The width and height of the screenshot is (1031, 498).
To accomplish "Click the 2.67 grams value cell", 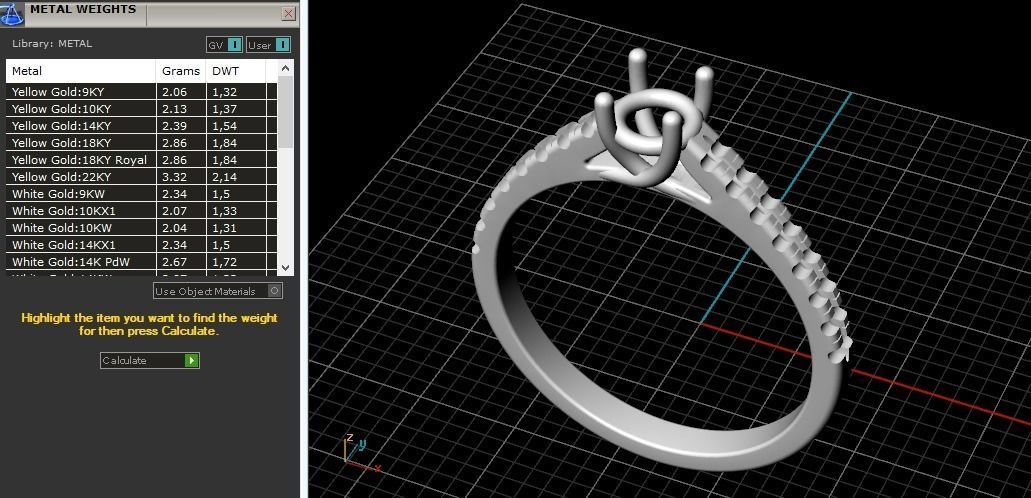I will tap(181, 262).
